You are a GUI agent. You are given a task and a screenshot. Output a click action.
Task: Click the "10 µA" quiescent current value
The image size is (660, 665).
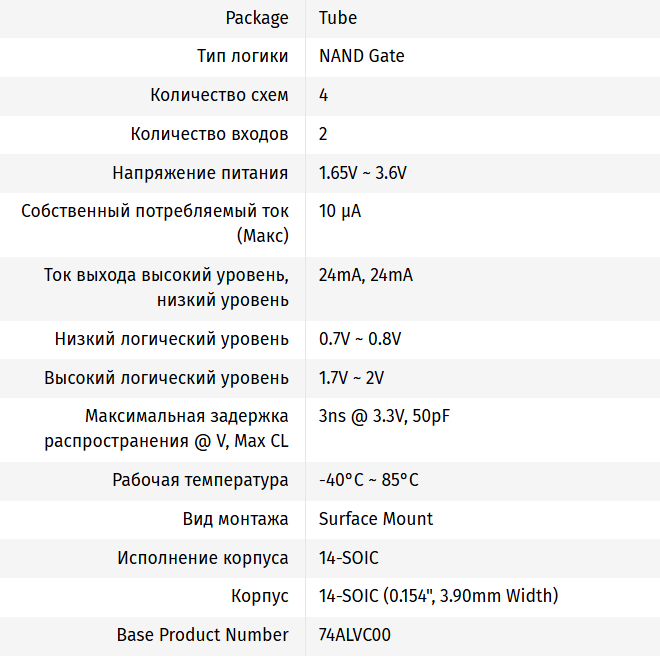340,212
